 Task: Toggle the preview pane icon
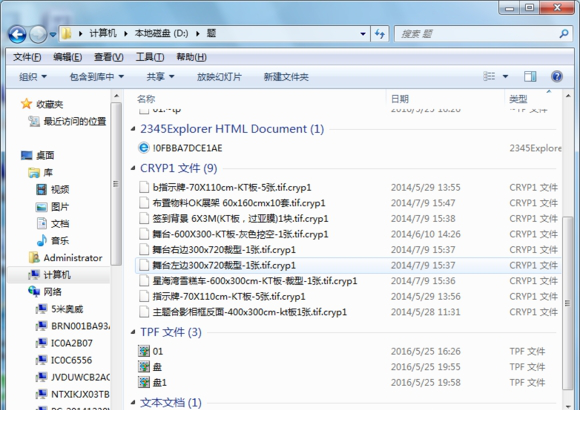coord(530,77)
